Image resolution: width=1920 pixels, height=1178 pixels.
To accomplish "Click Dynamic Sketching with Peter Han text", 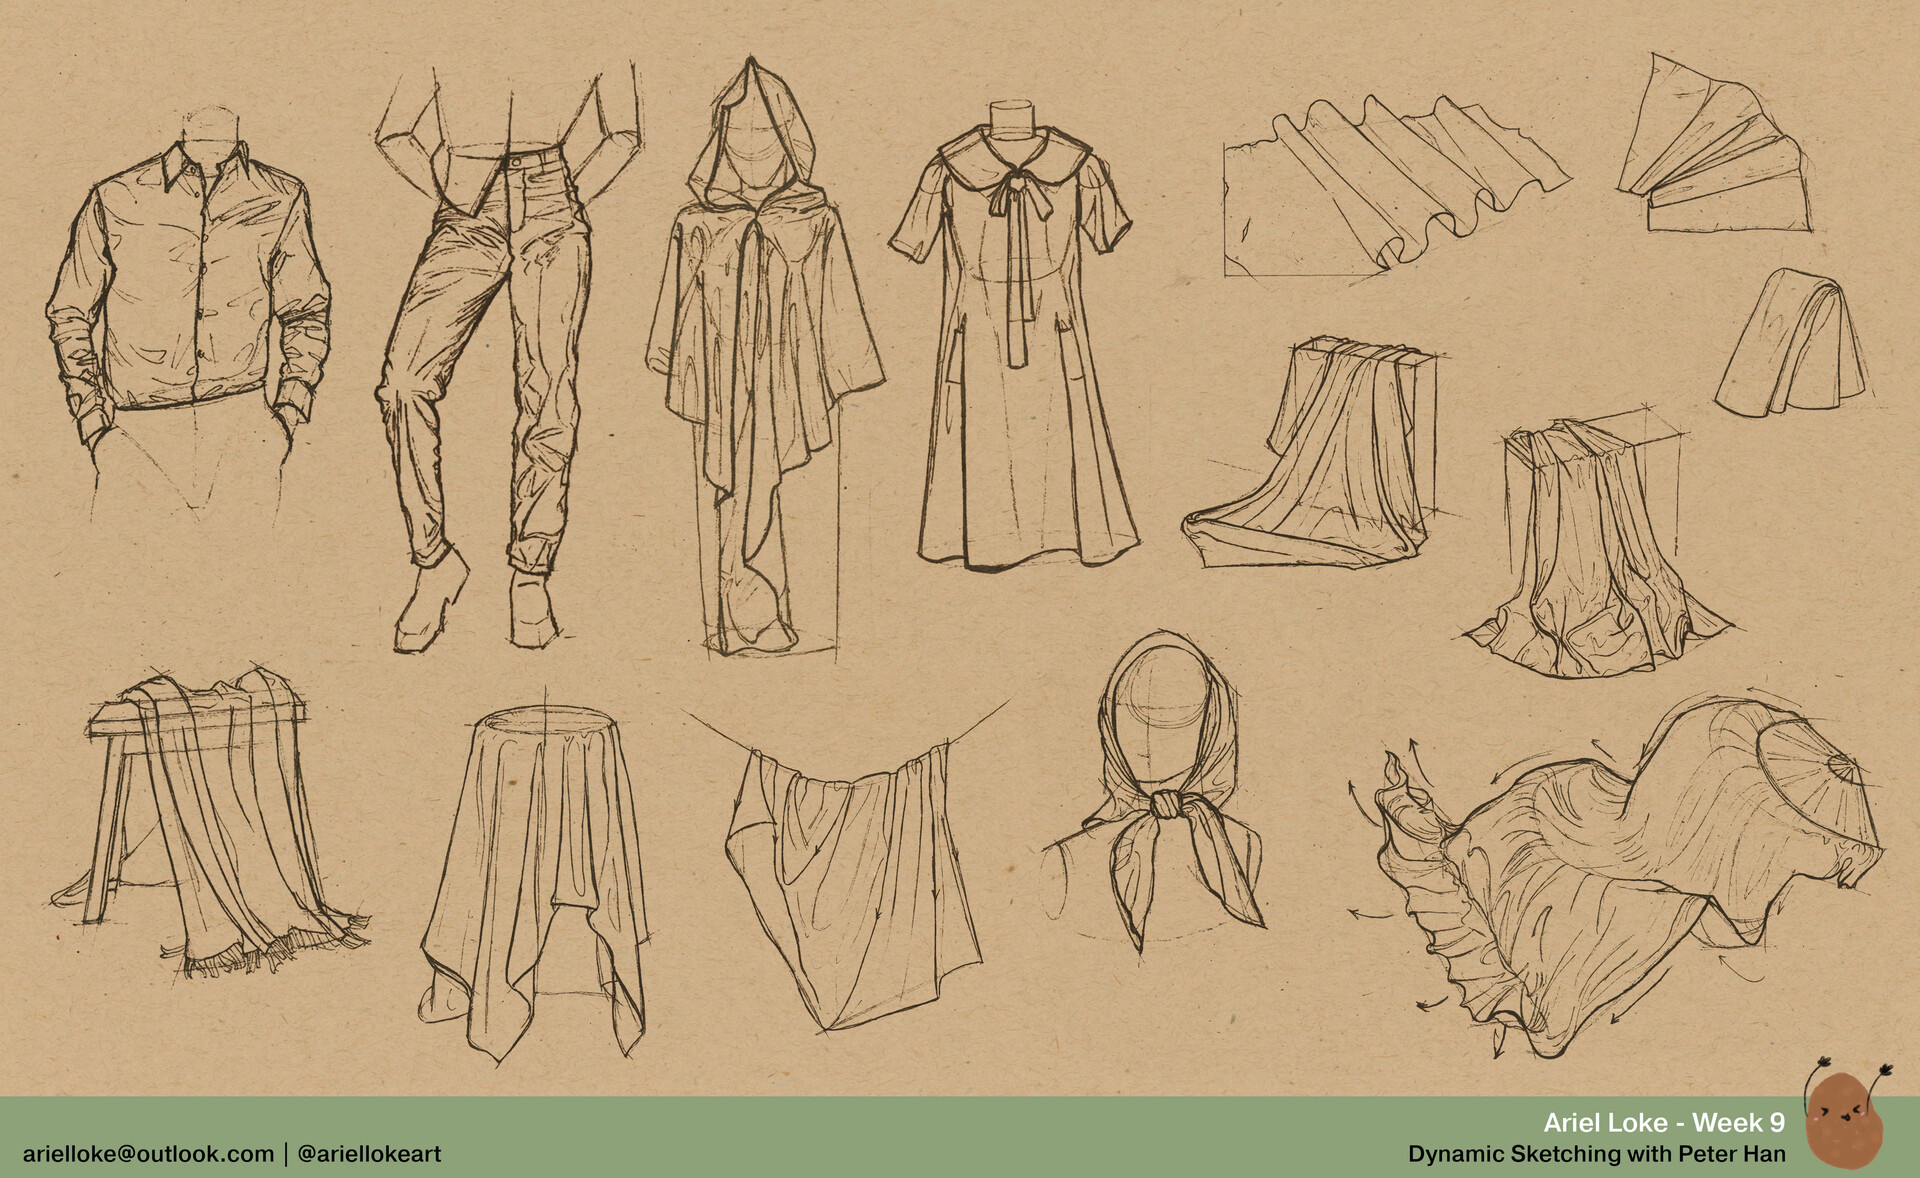I will pos(1596,1154).
